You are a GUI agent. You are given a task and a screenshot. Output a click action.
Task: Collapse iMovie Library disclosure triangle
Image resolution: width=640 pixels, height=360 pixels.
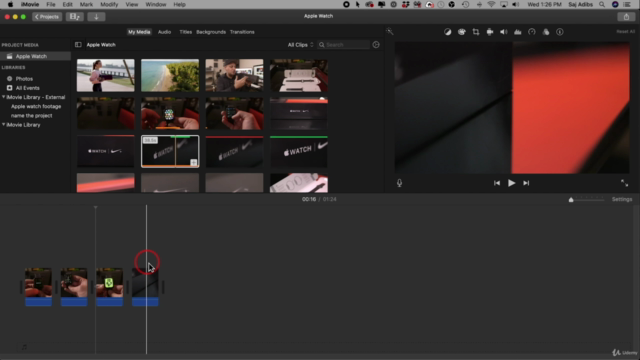point(4,125)
